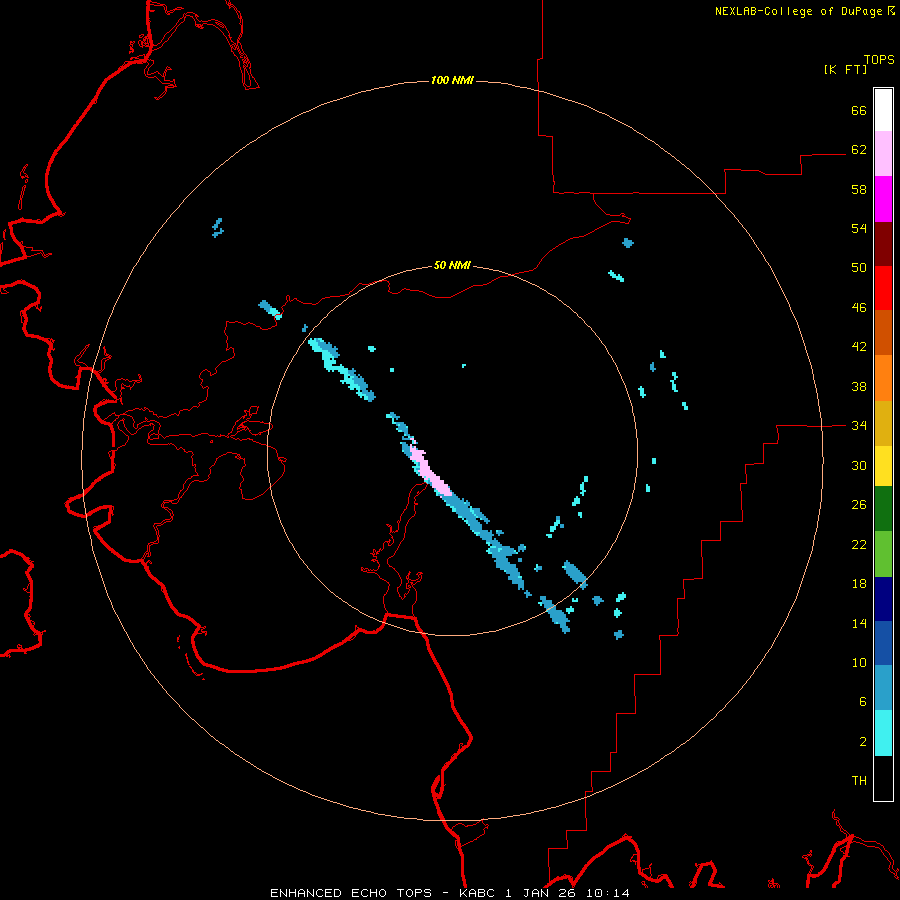The image size is (900, 900).
Task: Click the 58 value on the legend
Action: click(x=859, y=189)
